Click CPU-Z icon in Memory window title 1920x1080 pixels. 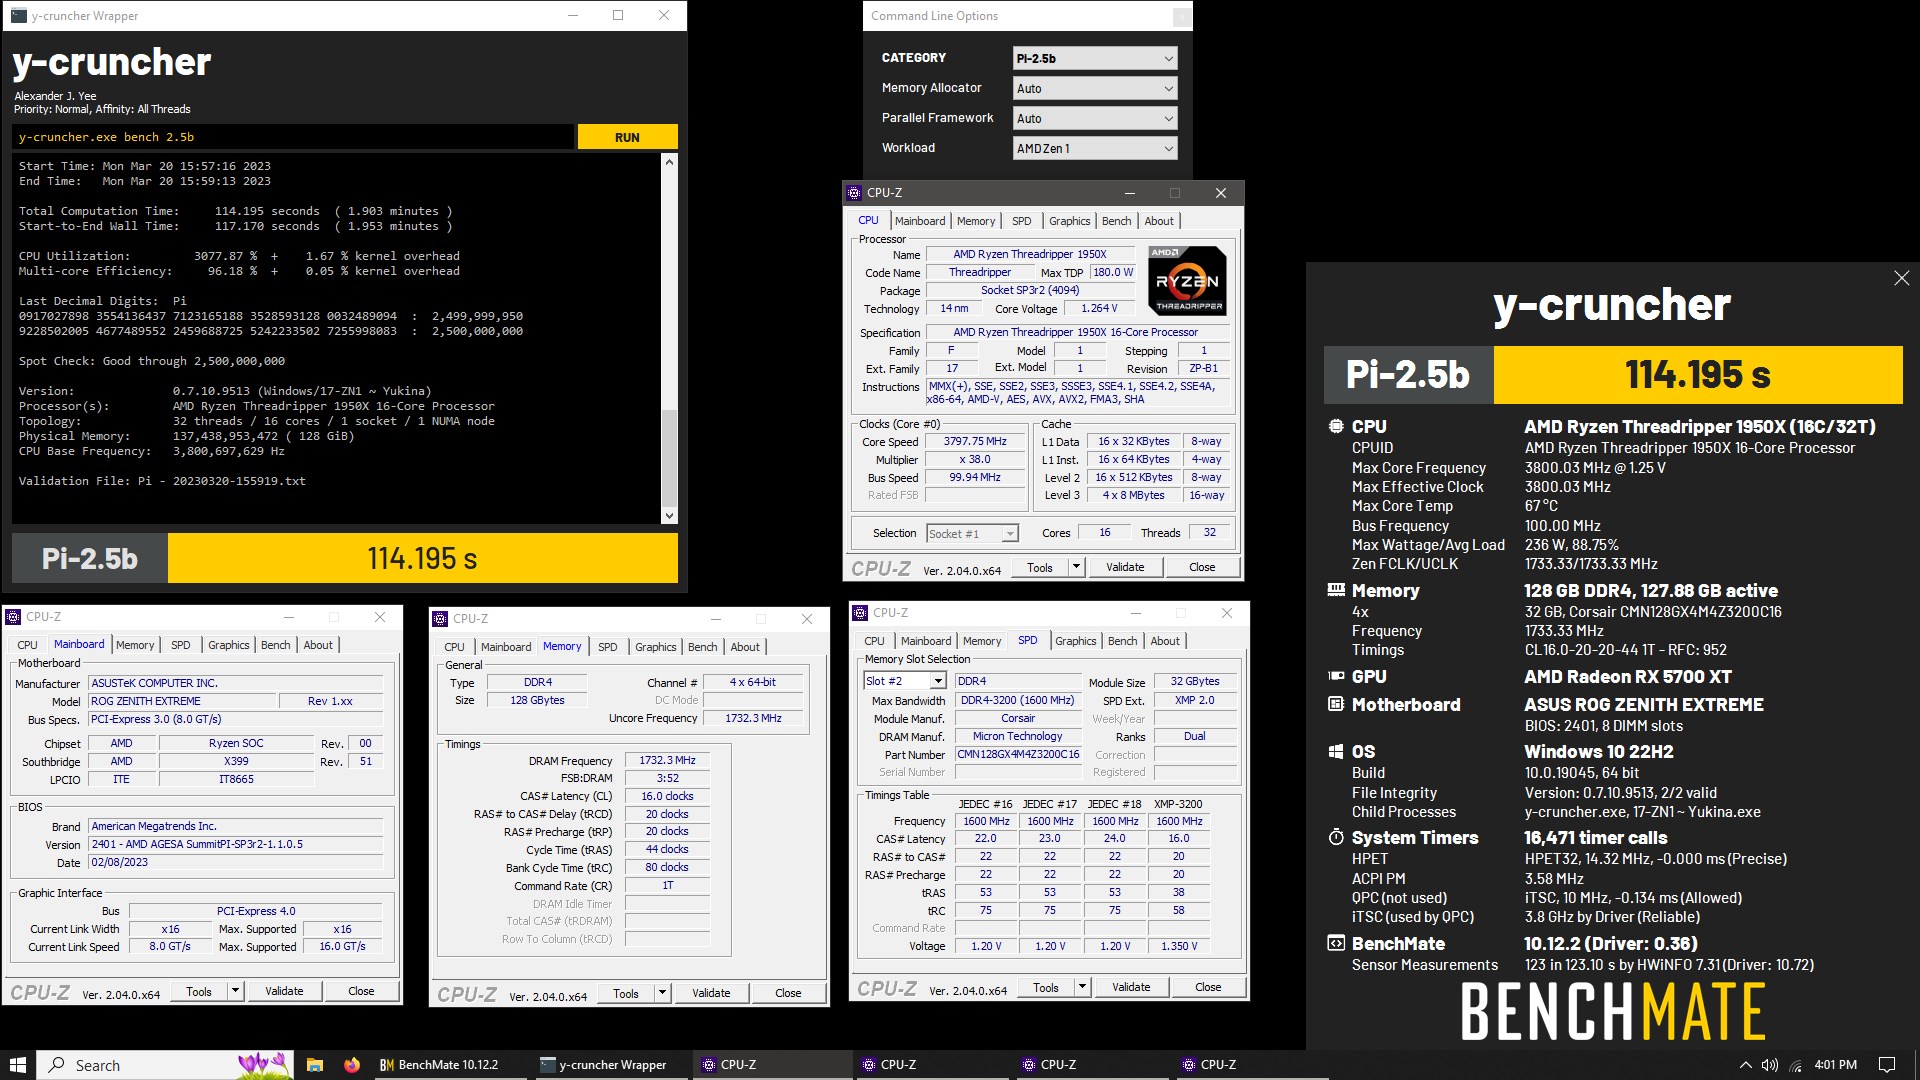coord(440,619)
